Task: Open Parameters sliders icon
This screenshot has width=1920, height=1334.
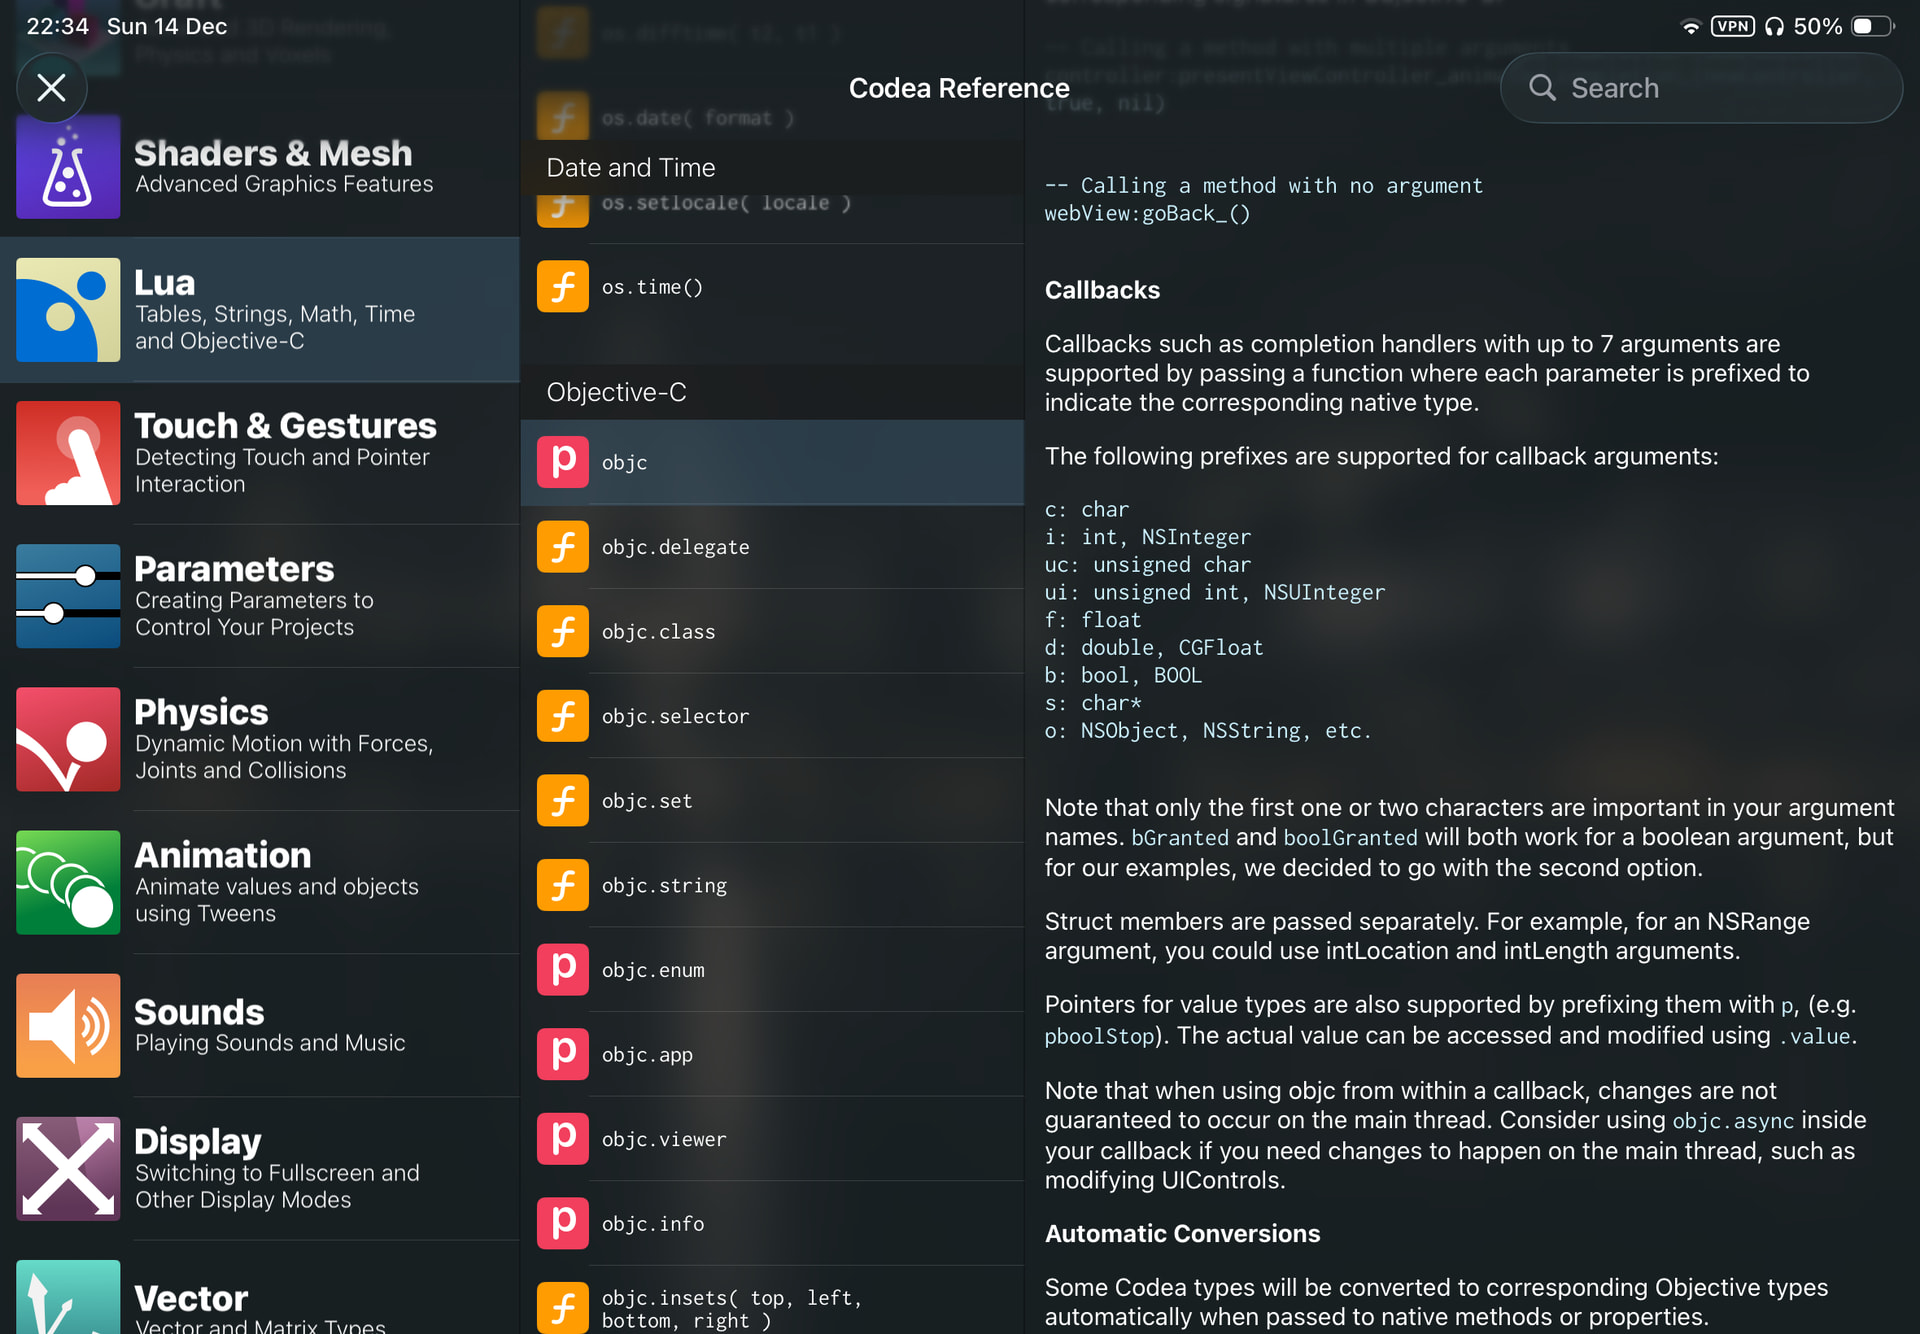Action: point(68,596)
